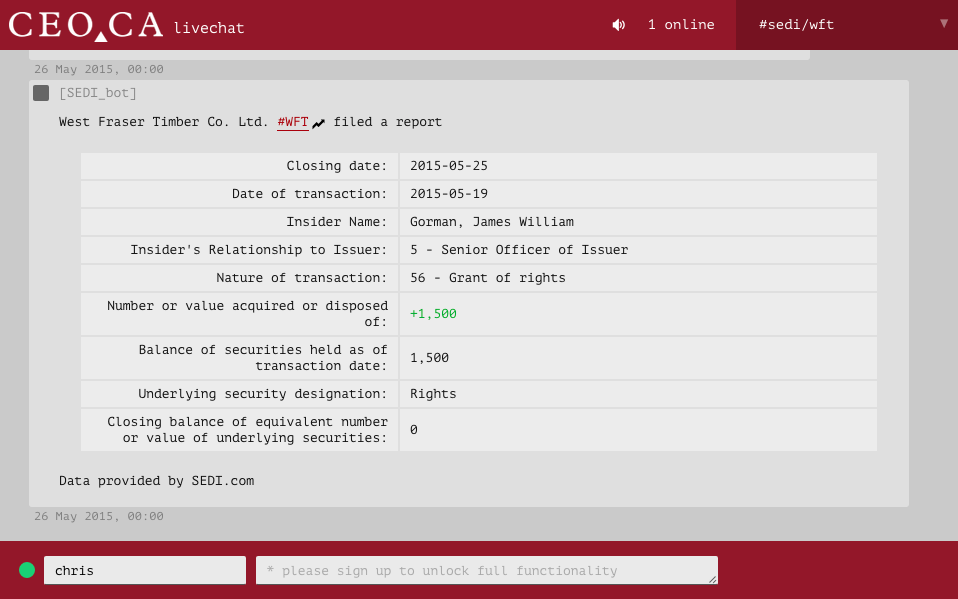Select closing date value 2015-05-25

tap(449, 166)
